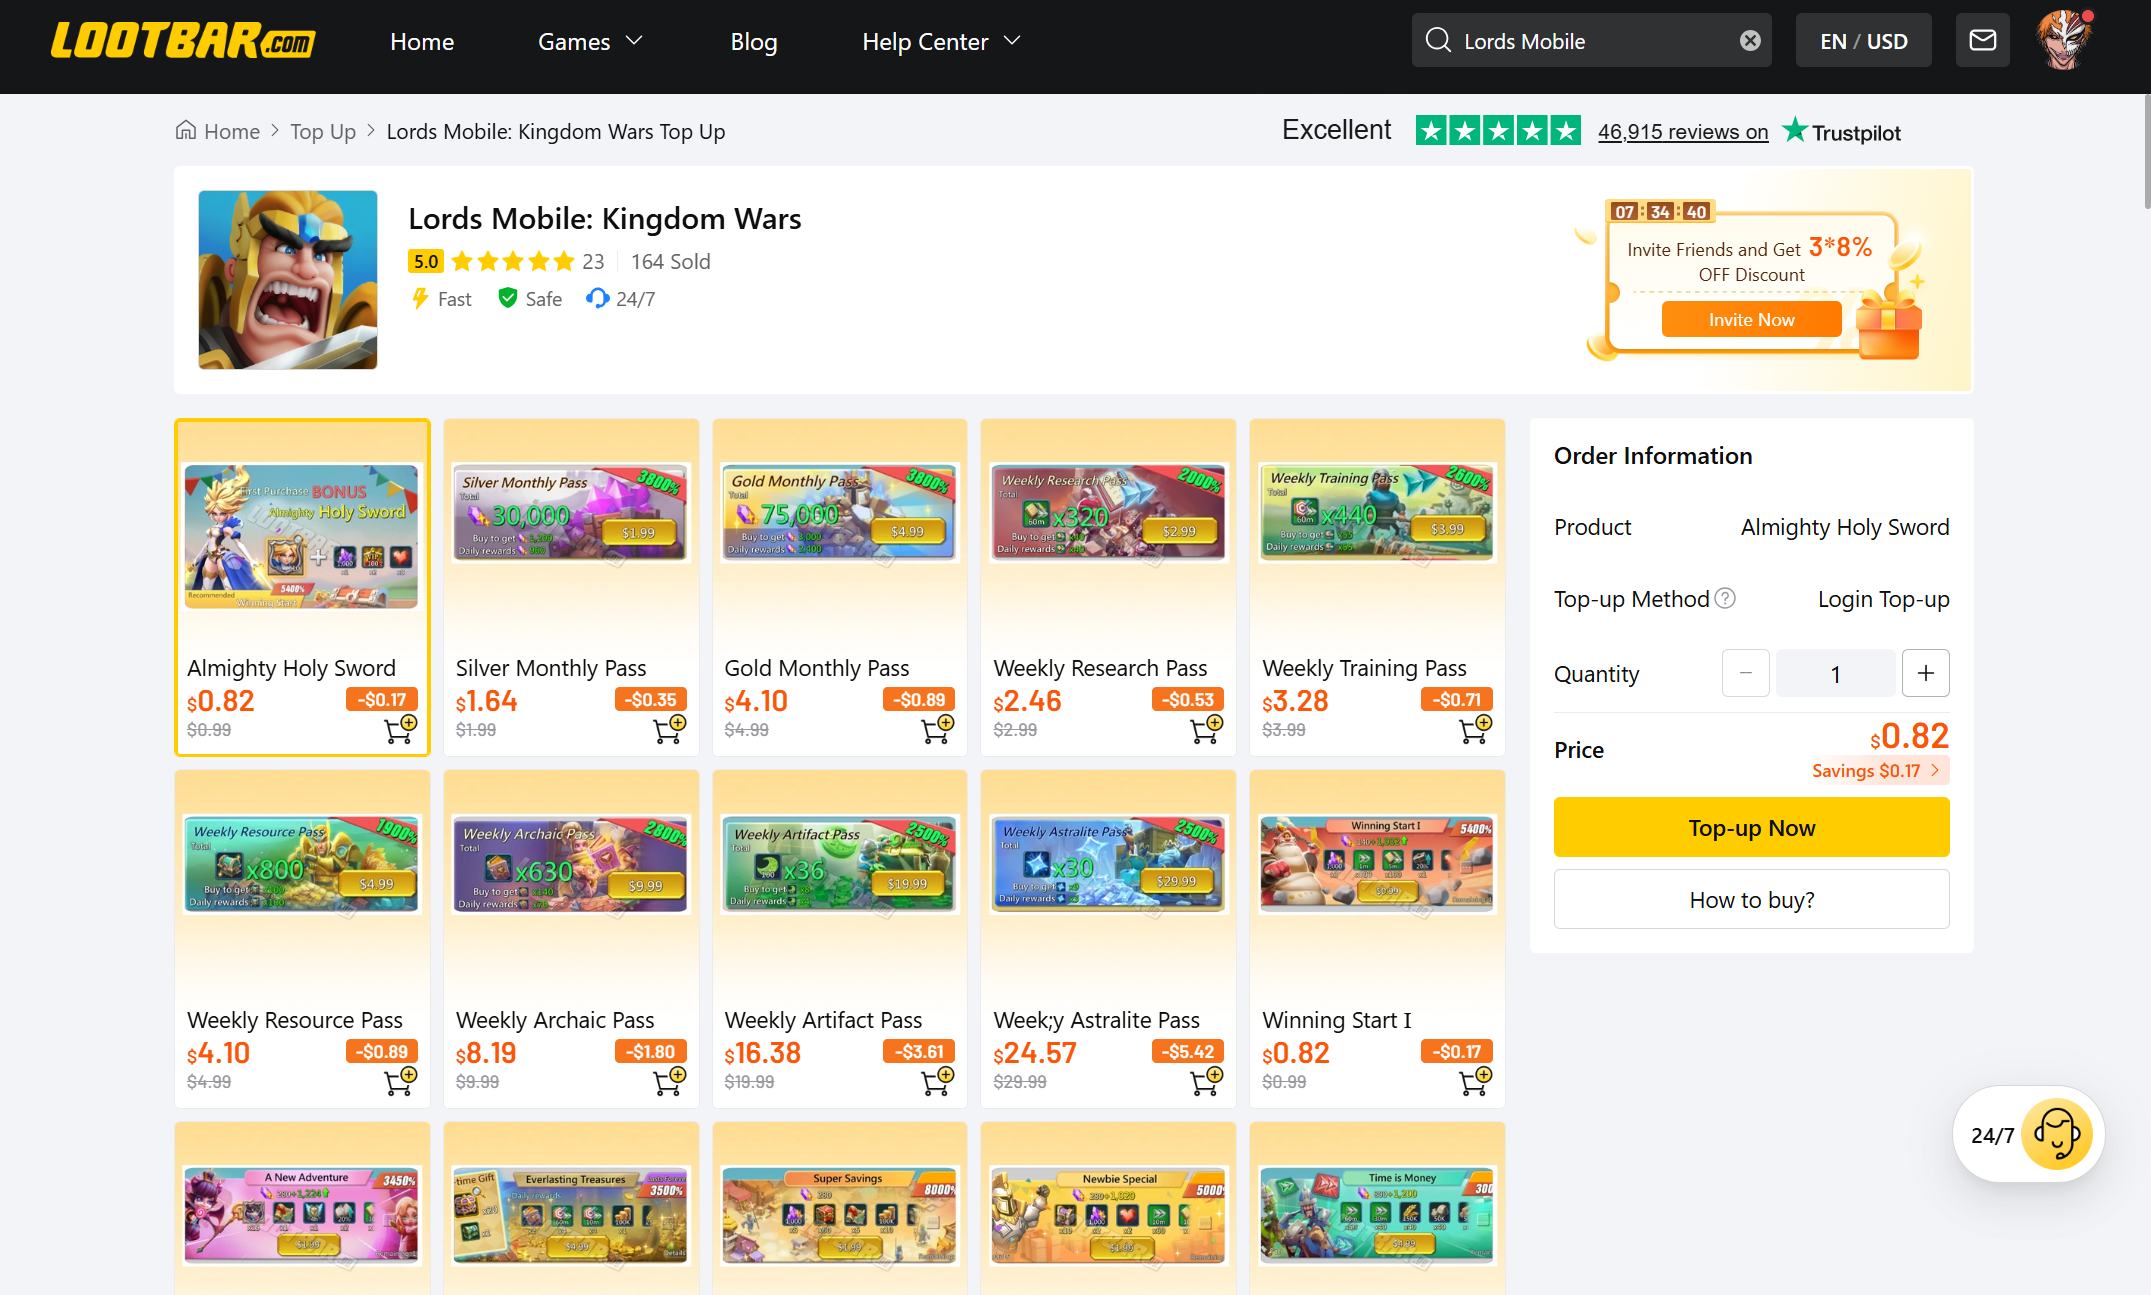Select the Silver Monthly Pass product image

click(x=571, y=512)
